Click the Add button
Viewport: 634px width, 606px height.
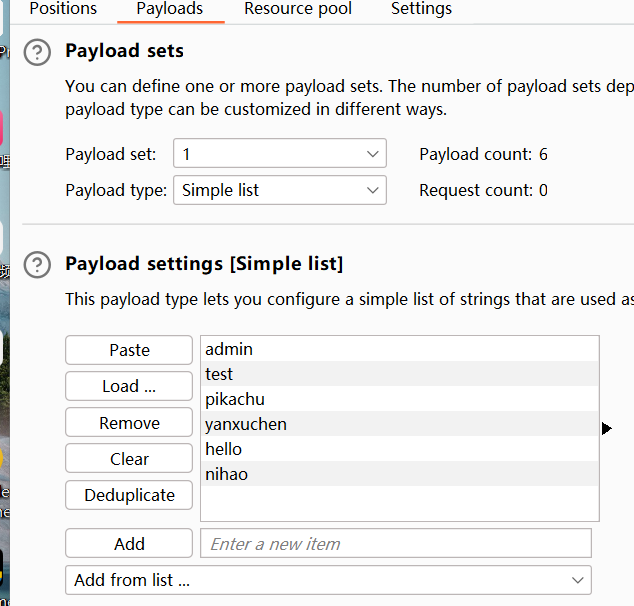click(129, 543)
